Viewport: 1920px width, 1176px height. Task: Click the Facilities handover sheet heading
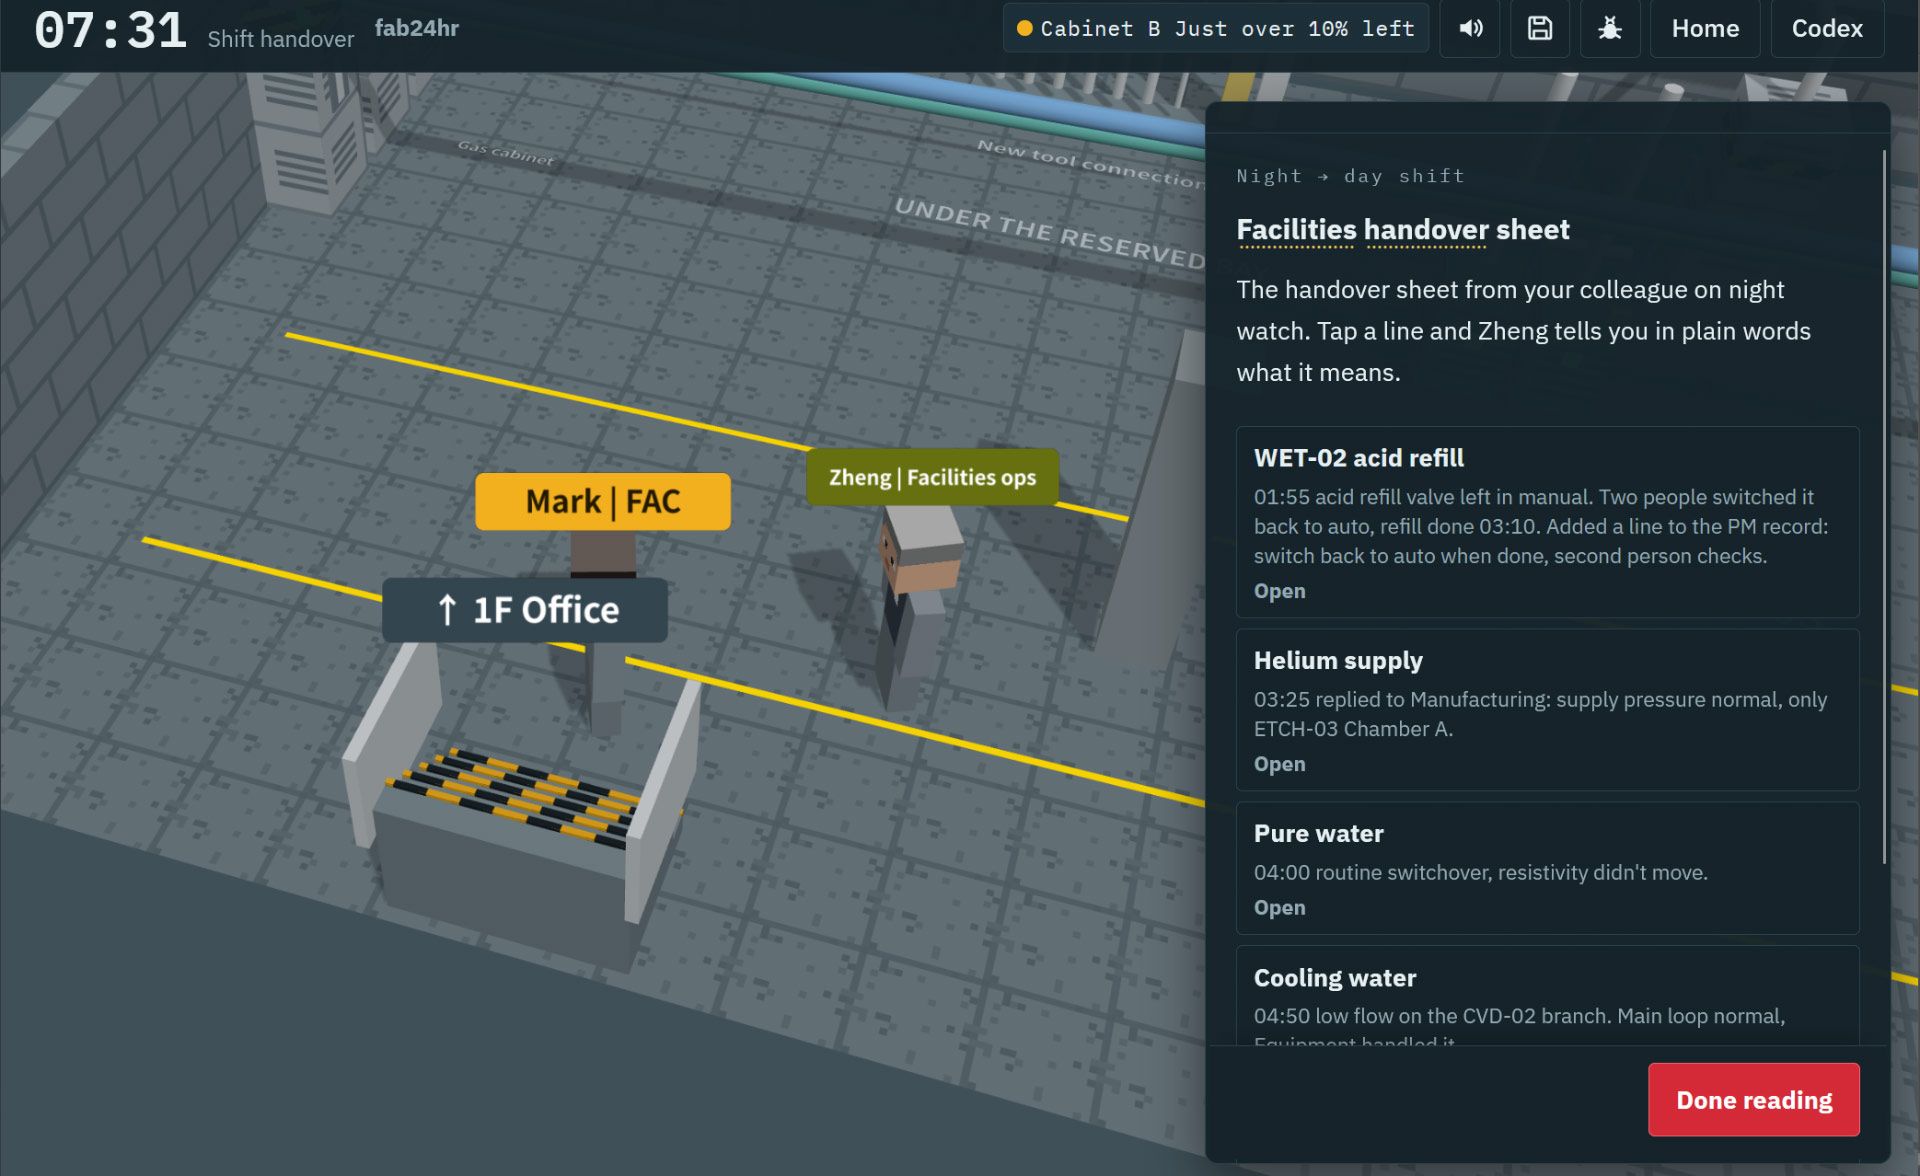click(x=1403, y=230)
